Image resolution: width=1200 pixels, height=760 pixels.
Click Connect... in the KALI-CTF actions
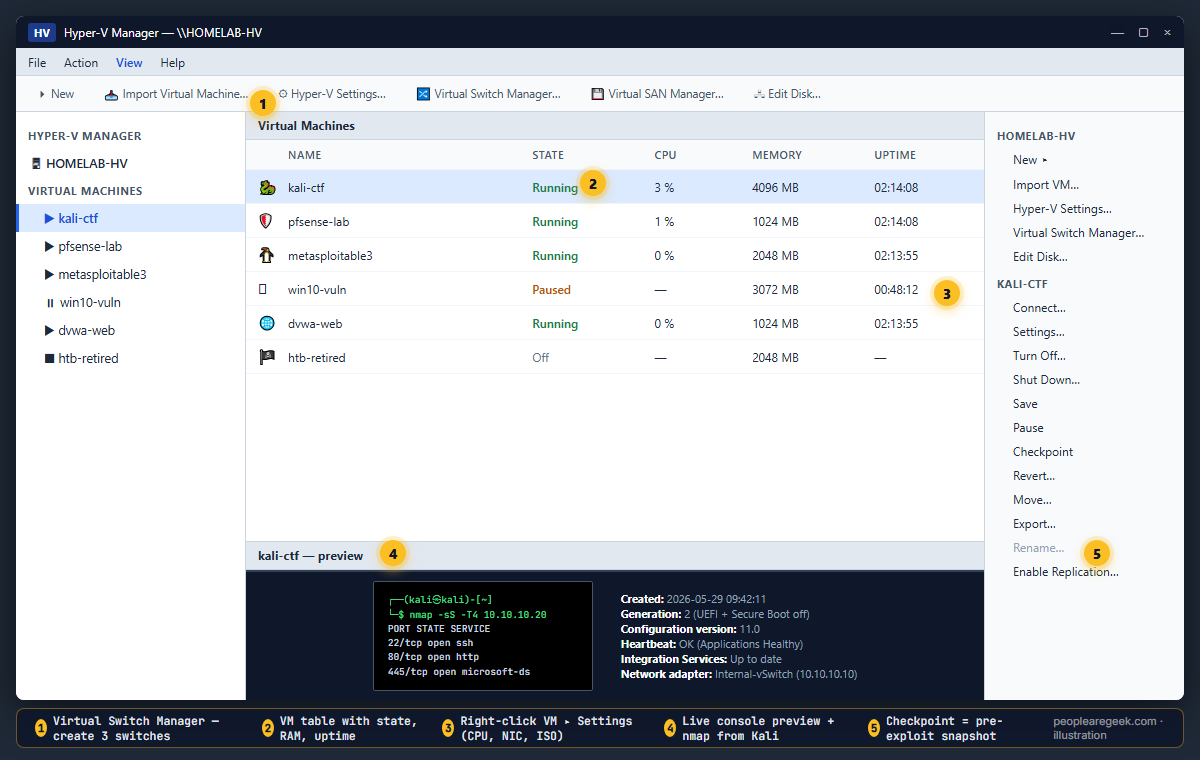[1039, 308]
